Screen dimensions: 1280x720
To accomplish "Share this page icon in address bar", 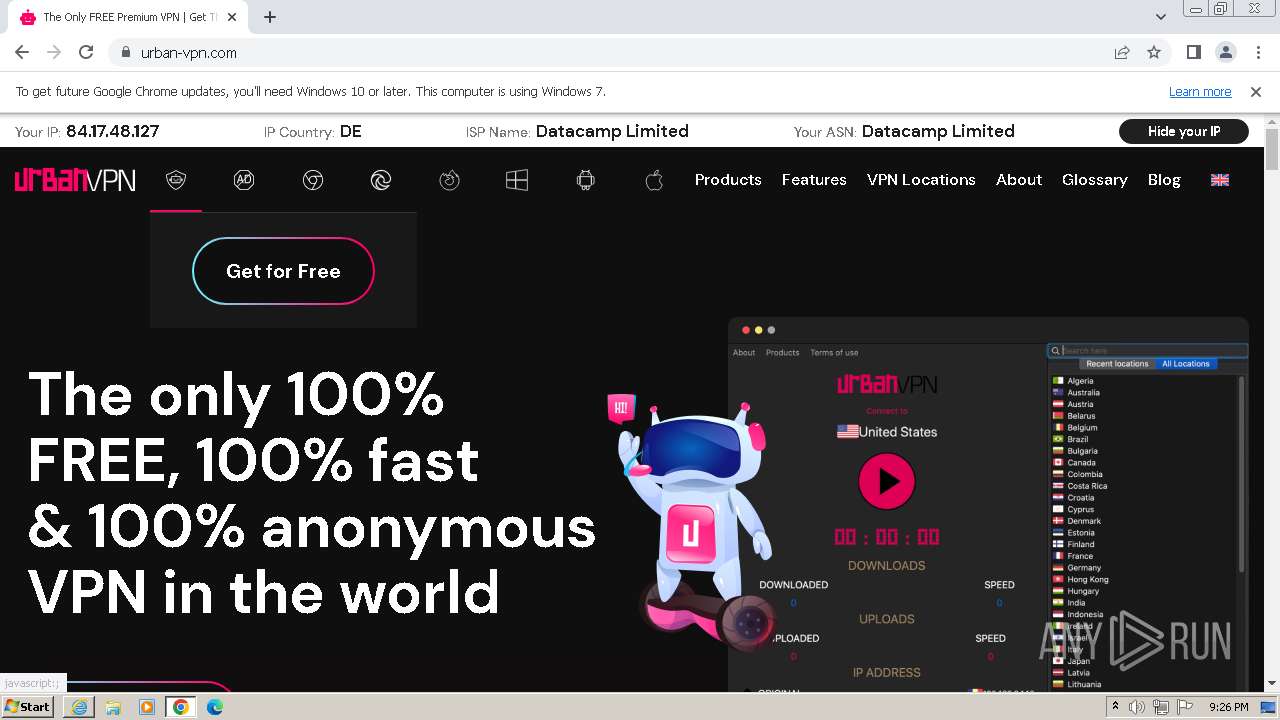I will [x=1122, y=53].
